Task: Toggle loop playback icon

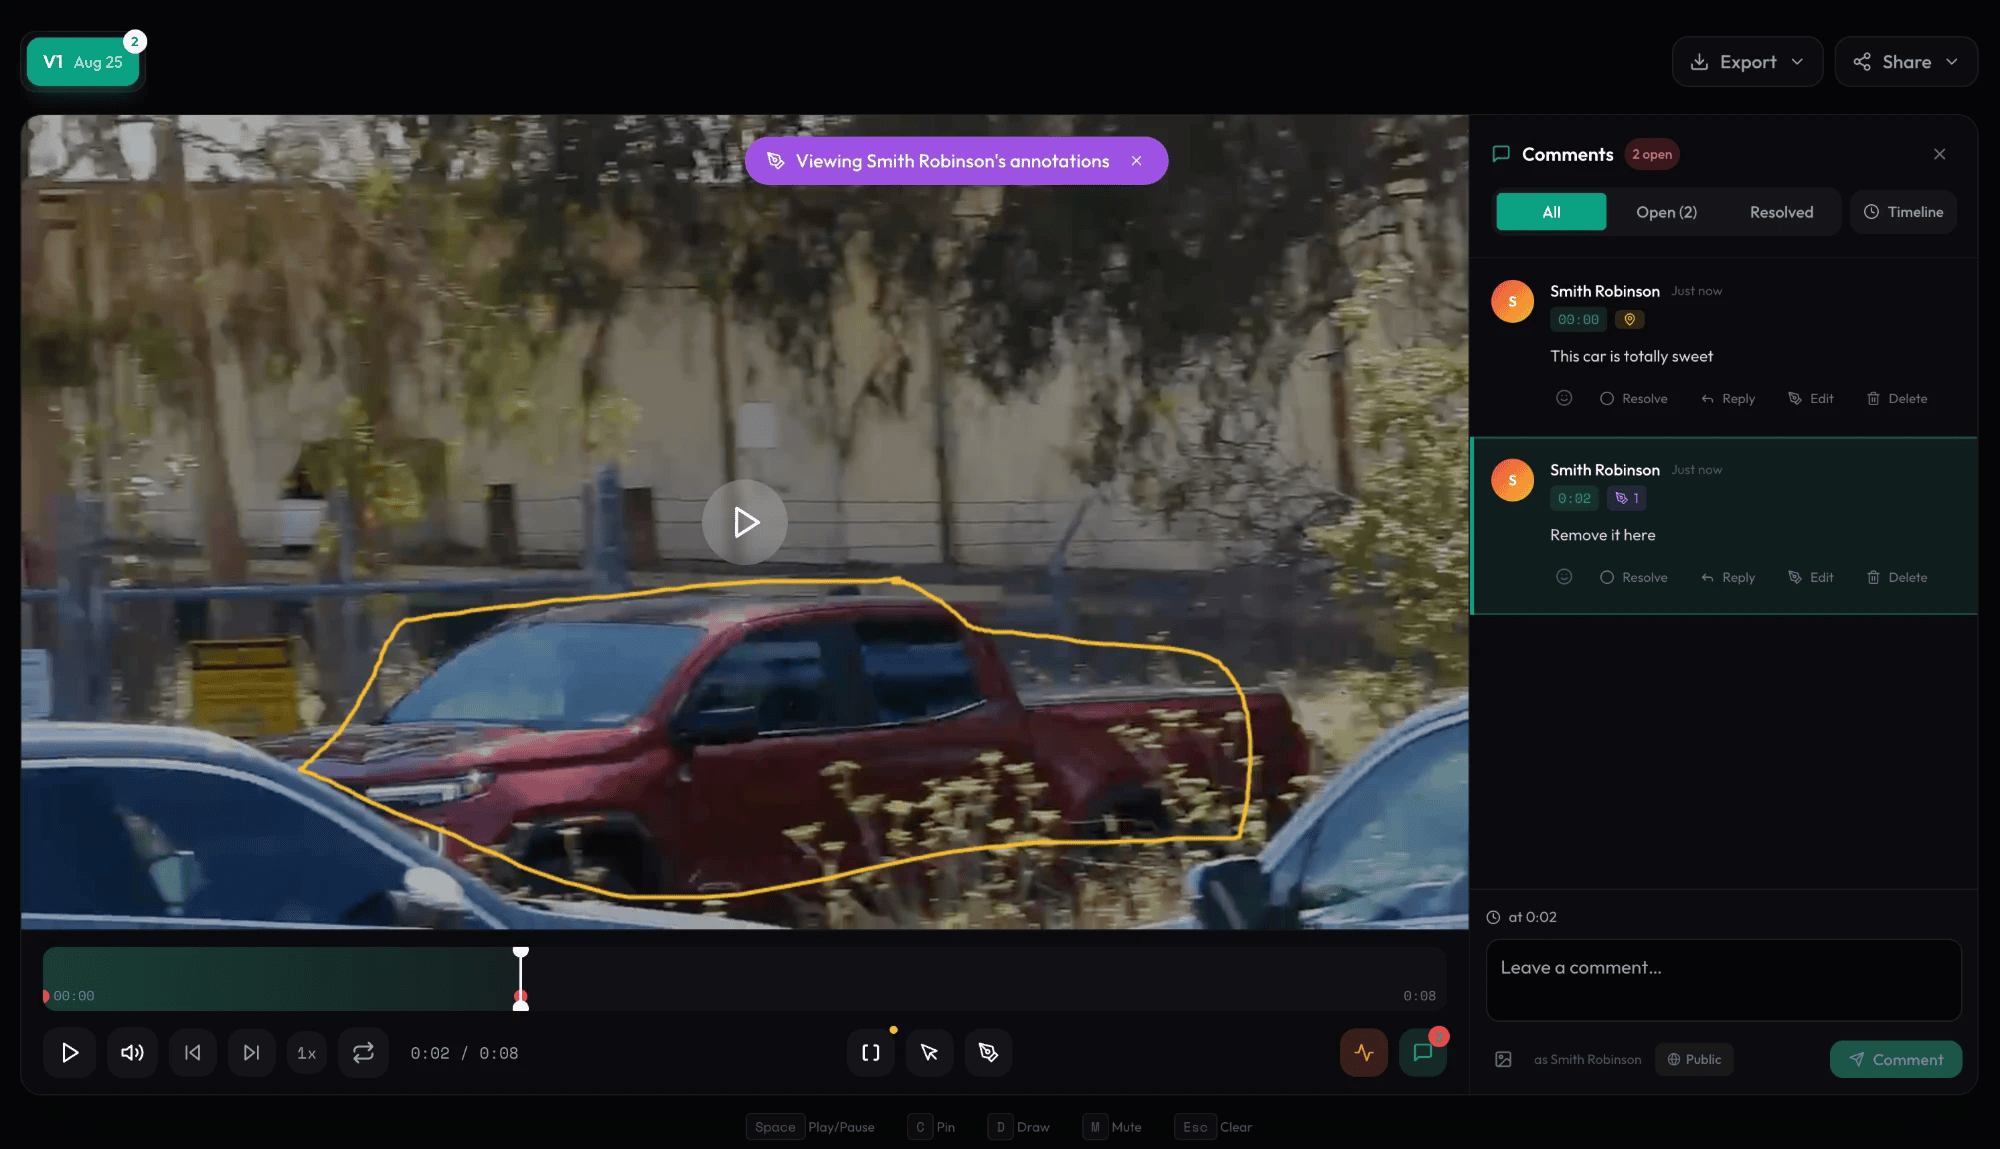Action: 363,1053
